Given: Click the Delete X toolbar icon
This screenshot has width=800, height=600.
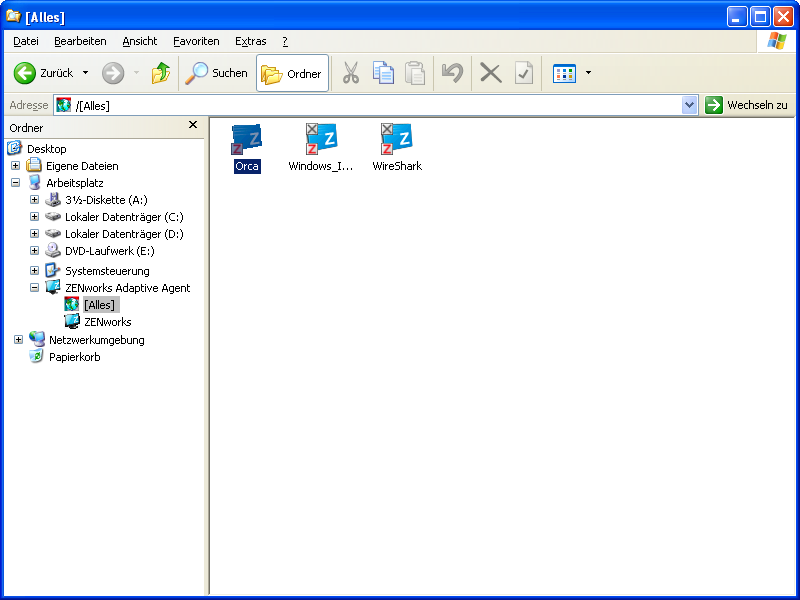Looking at the screenshot, I should tap(490, 73).
